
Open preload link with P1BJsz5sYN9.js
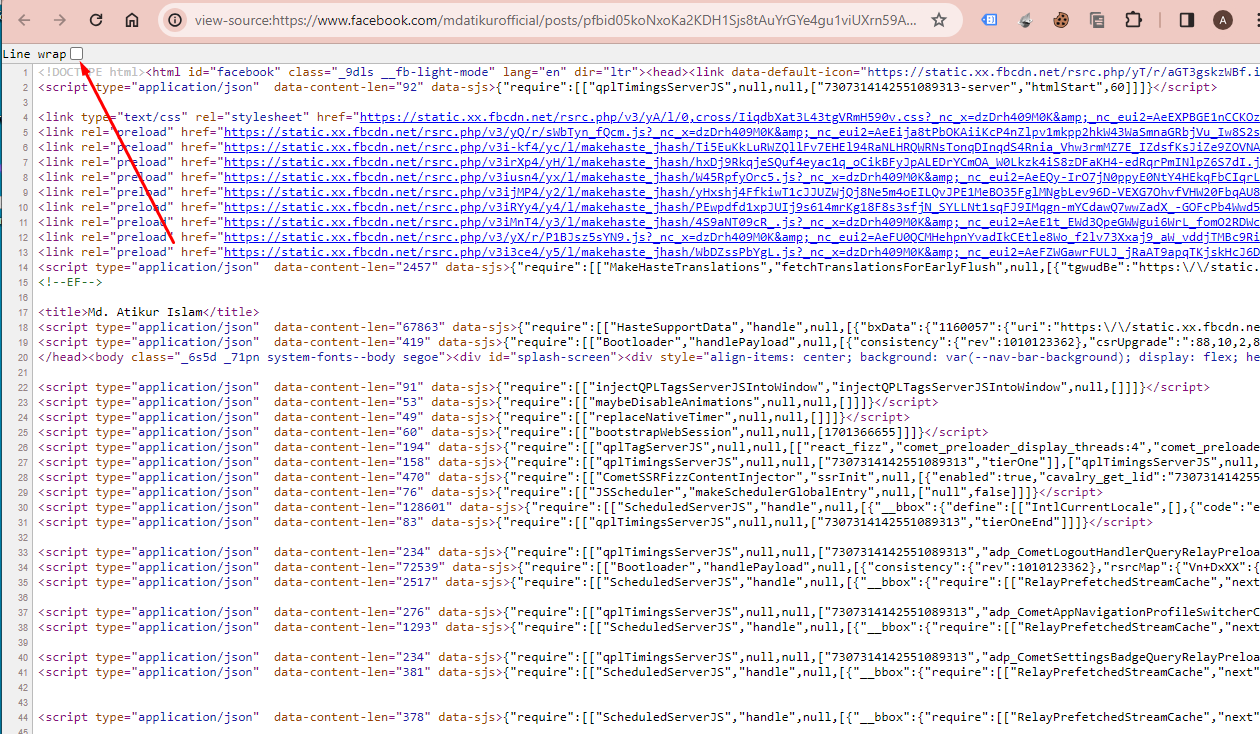(x=741, y=237)
